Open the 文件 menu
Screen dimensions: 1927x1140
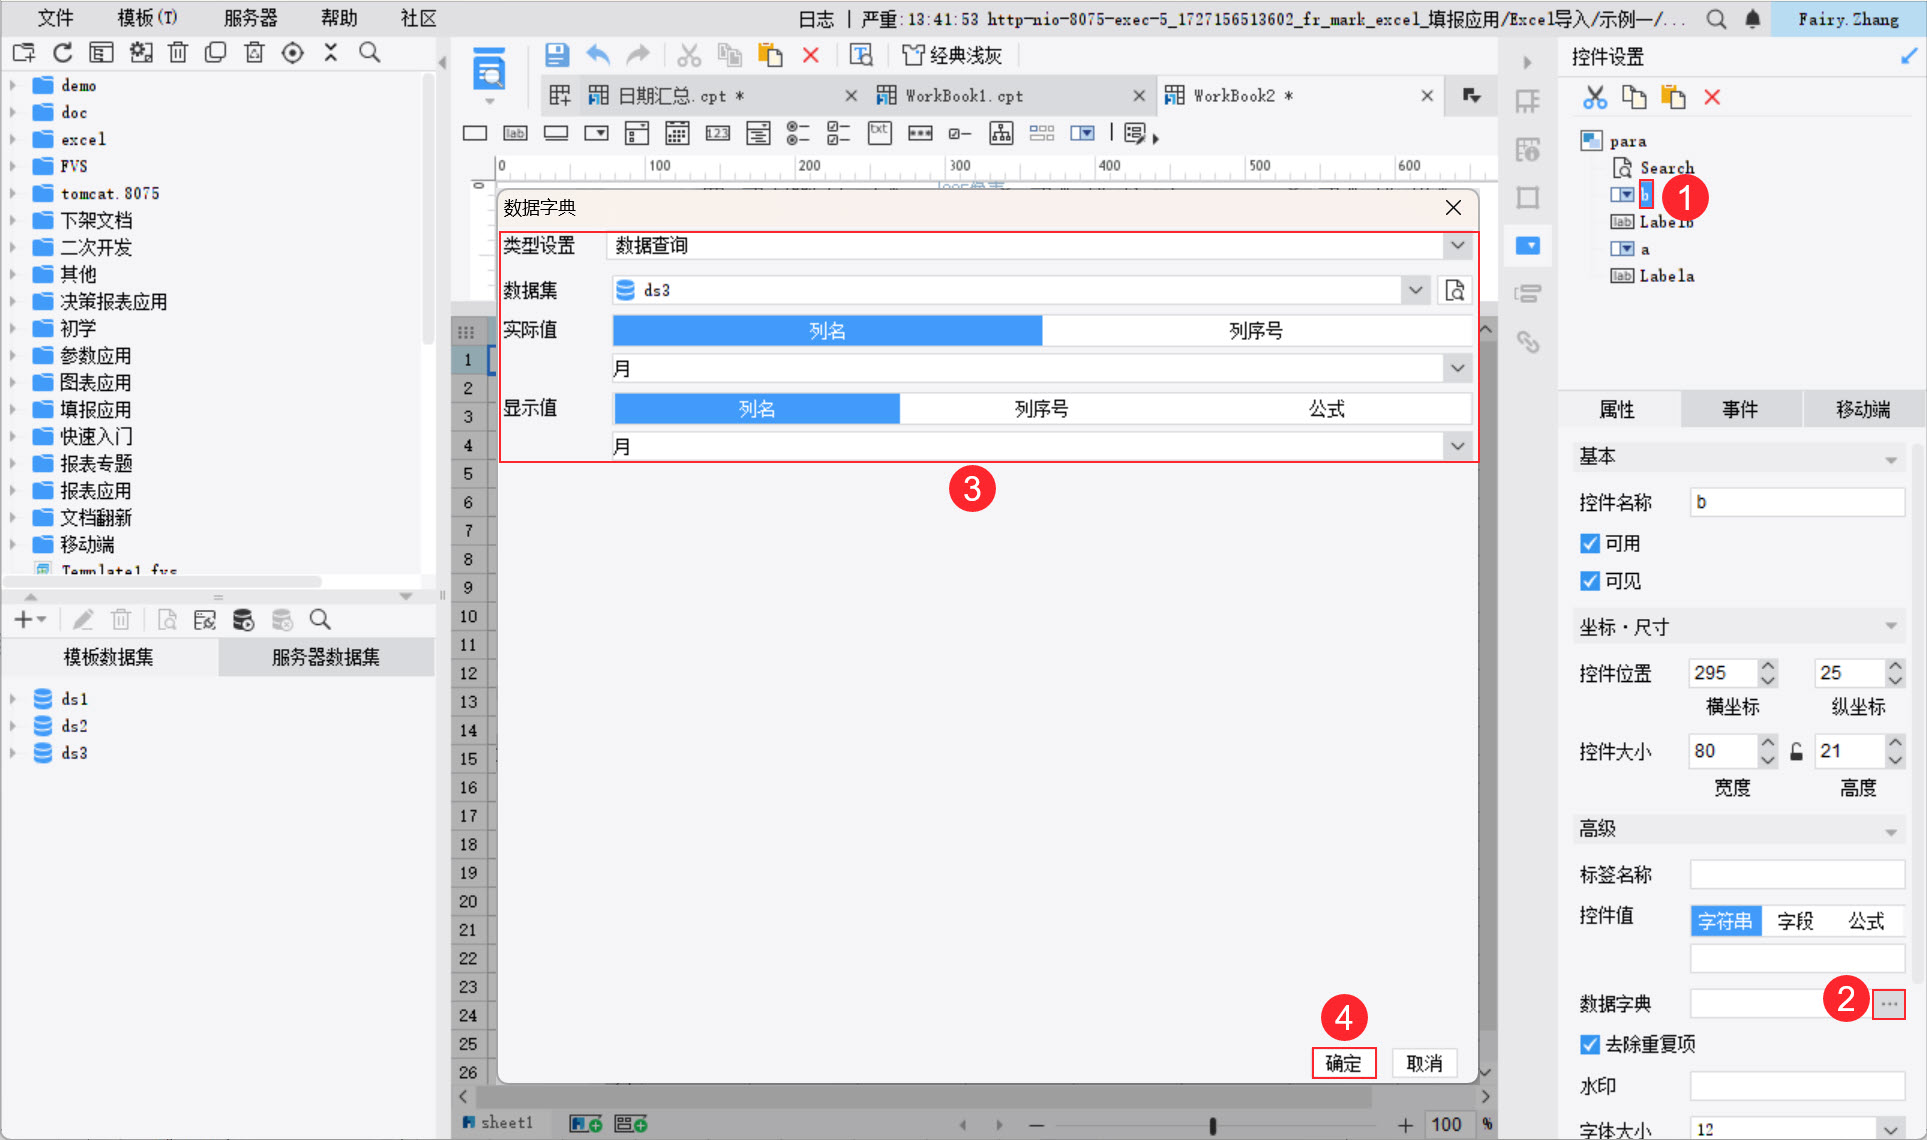[55, 18]
